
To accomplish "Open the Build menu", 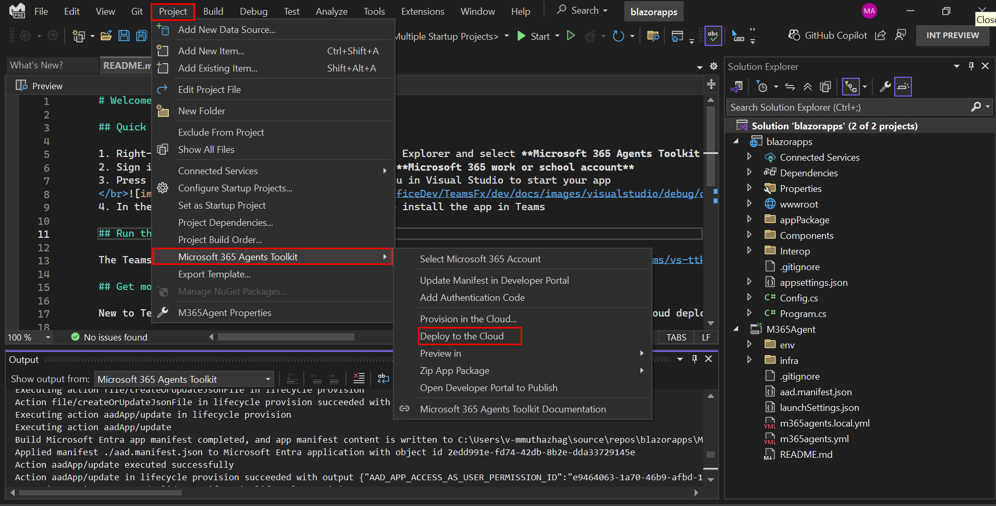I will [213, 11].
